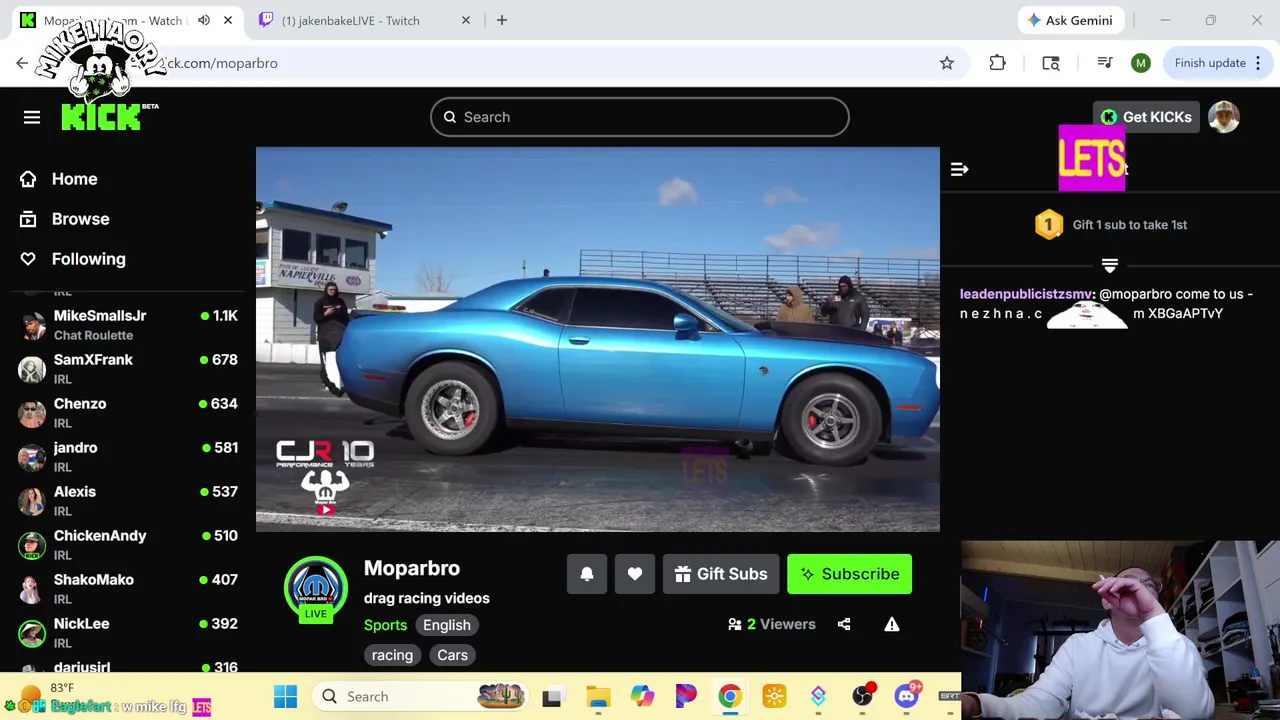Select the English language tag
Image resolution: width=1280 pixels, height=720 pixels.
[x=446, y=625]
